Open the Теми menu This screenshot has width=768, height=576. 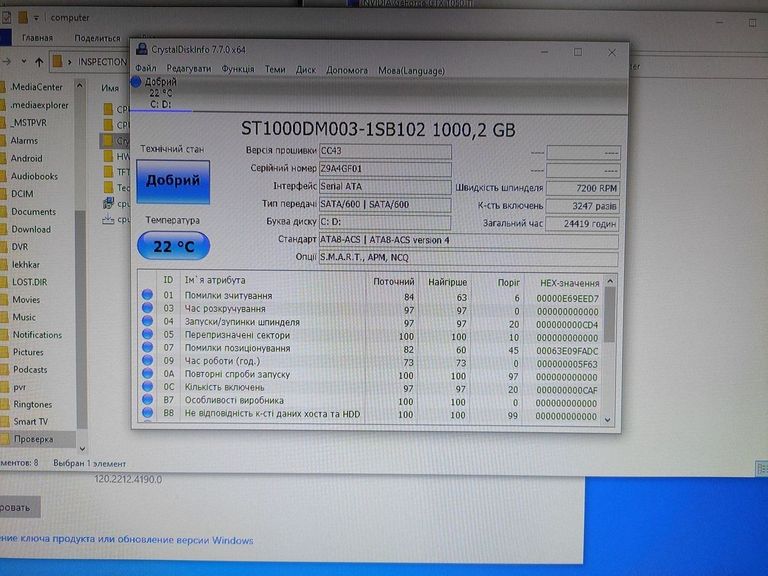tap(275, 70)
